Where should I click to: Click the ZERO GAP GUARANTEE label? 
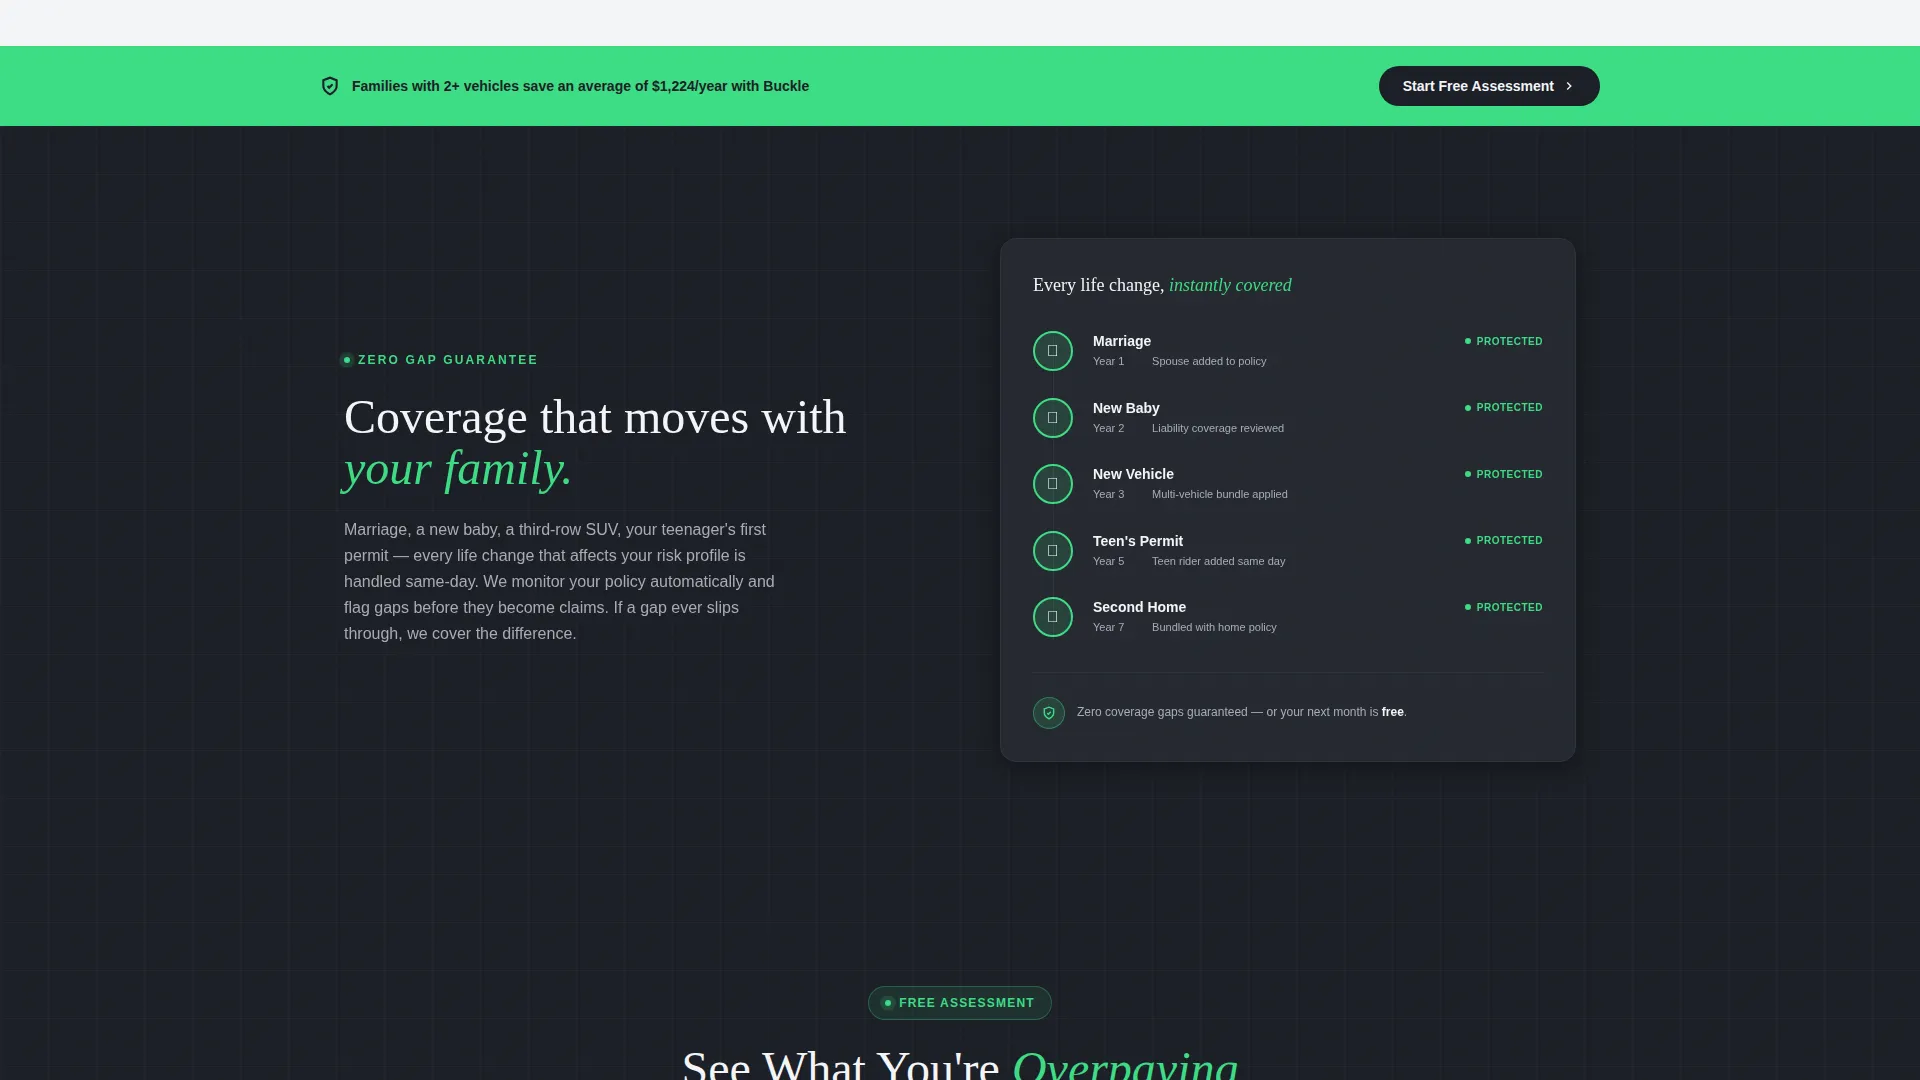tap(440, 360)
